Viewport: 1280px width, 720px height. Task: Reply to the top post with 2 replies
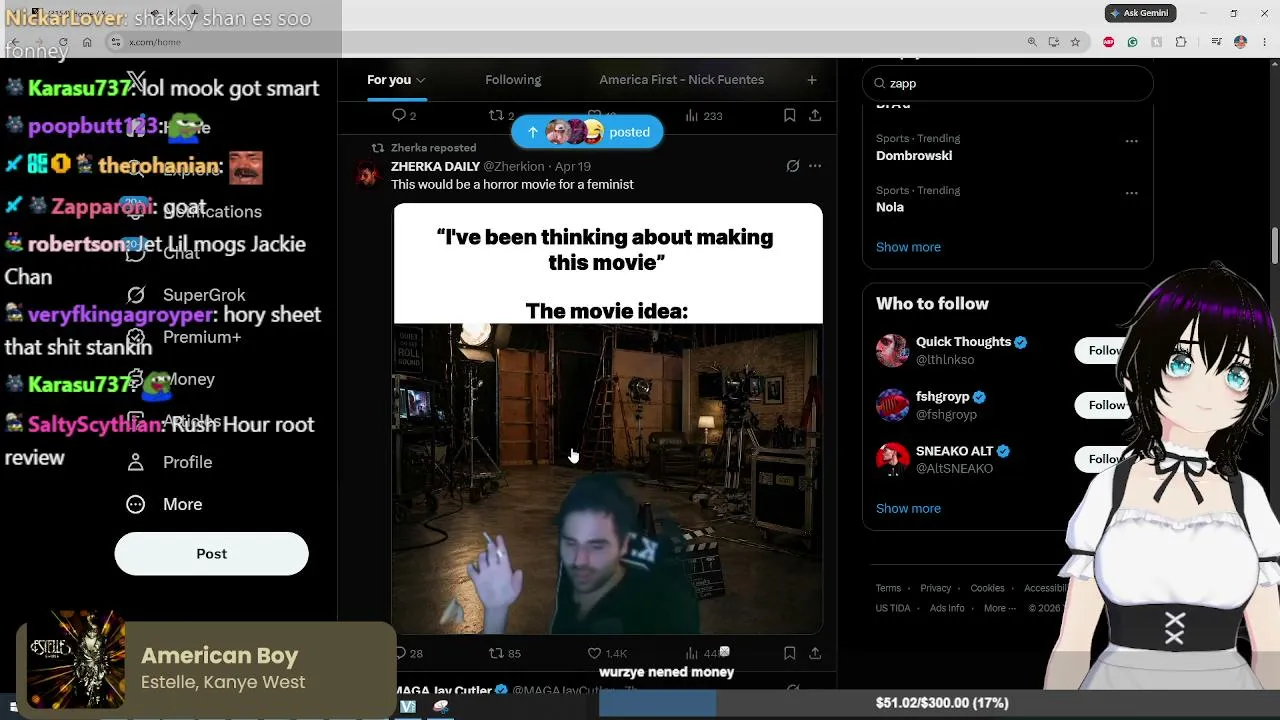click(x=404, y=116)
